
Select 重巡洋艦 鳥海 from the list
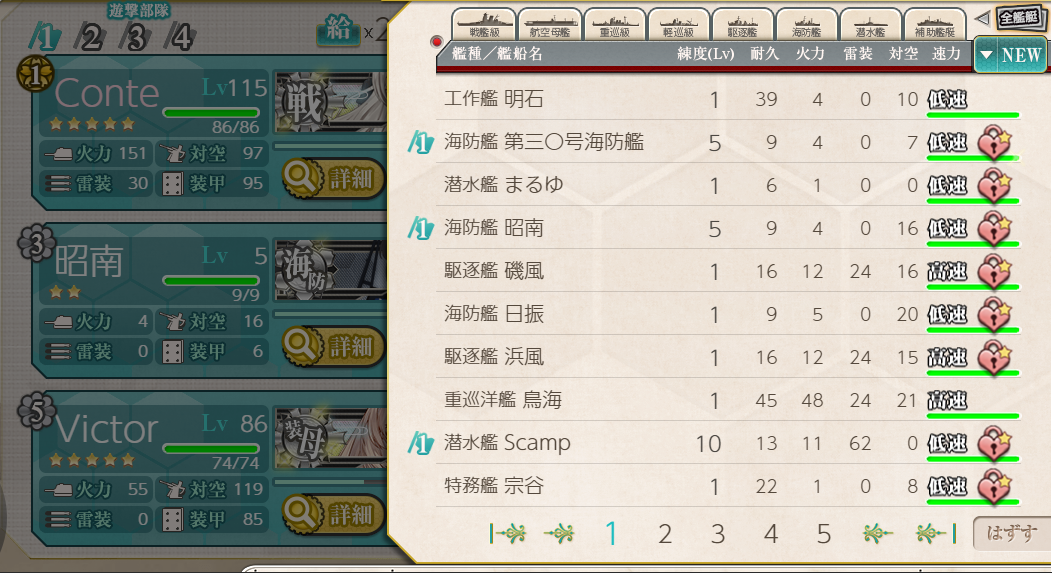pyautogui.click(x=728, y=400)
